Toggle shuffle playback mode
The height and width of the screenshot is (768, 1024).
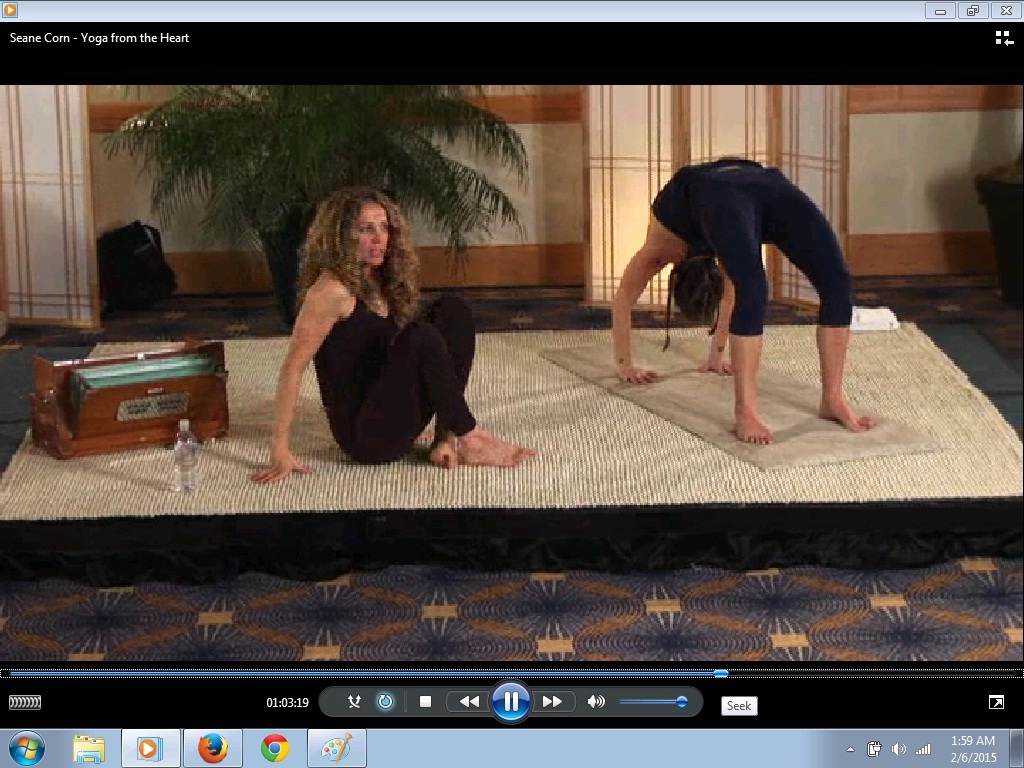(x=354, y=702)
